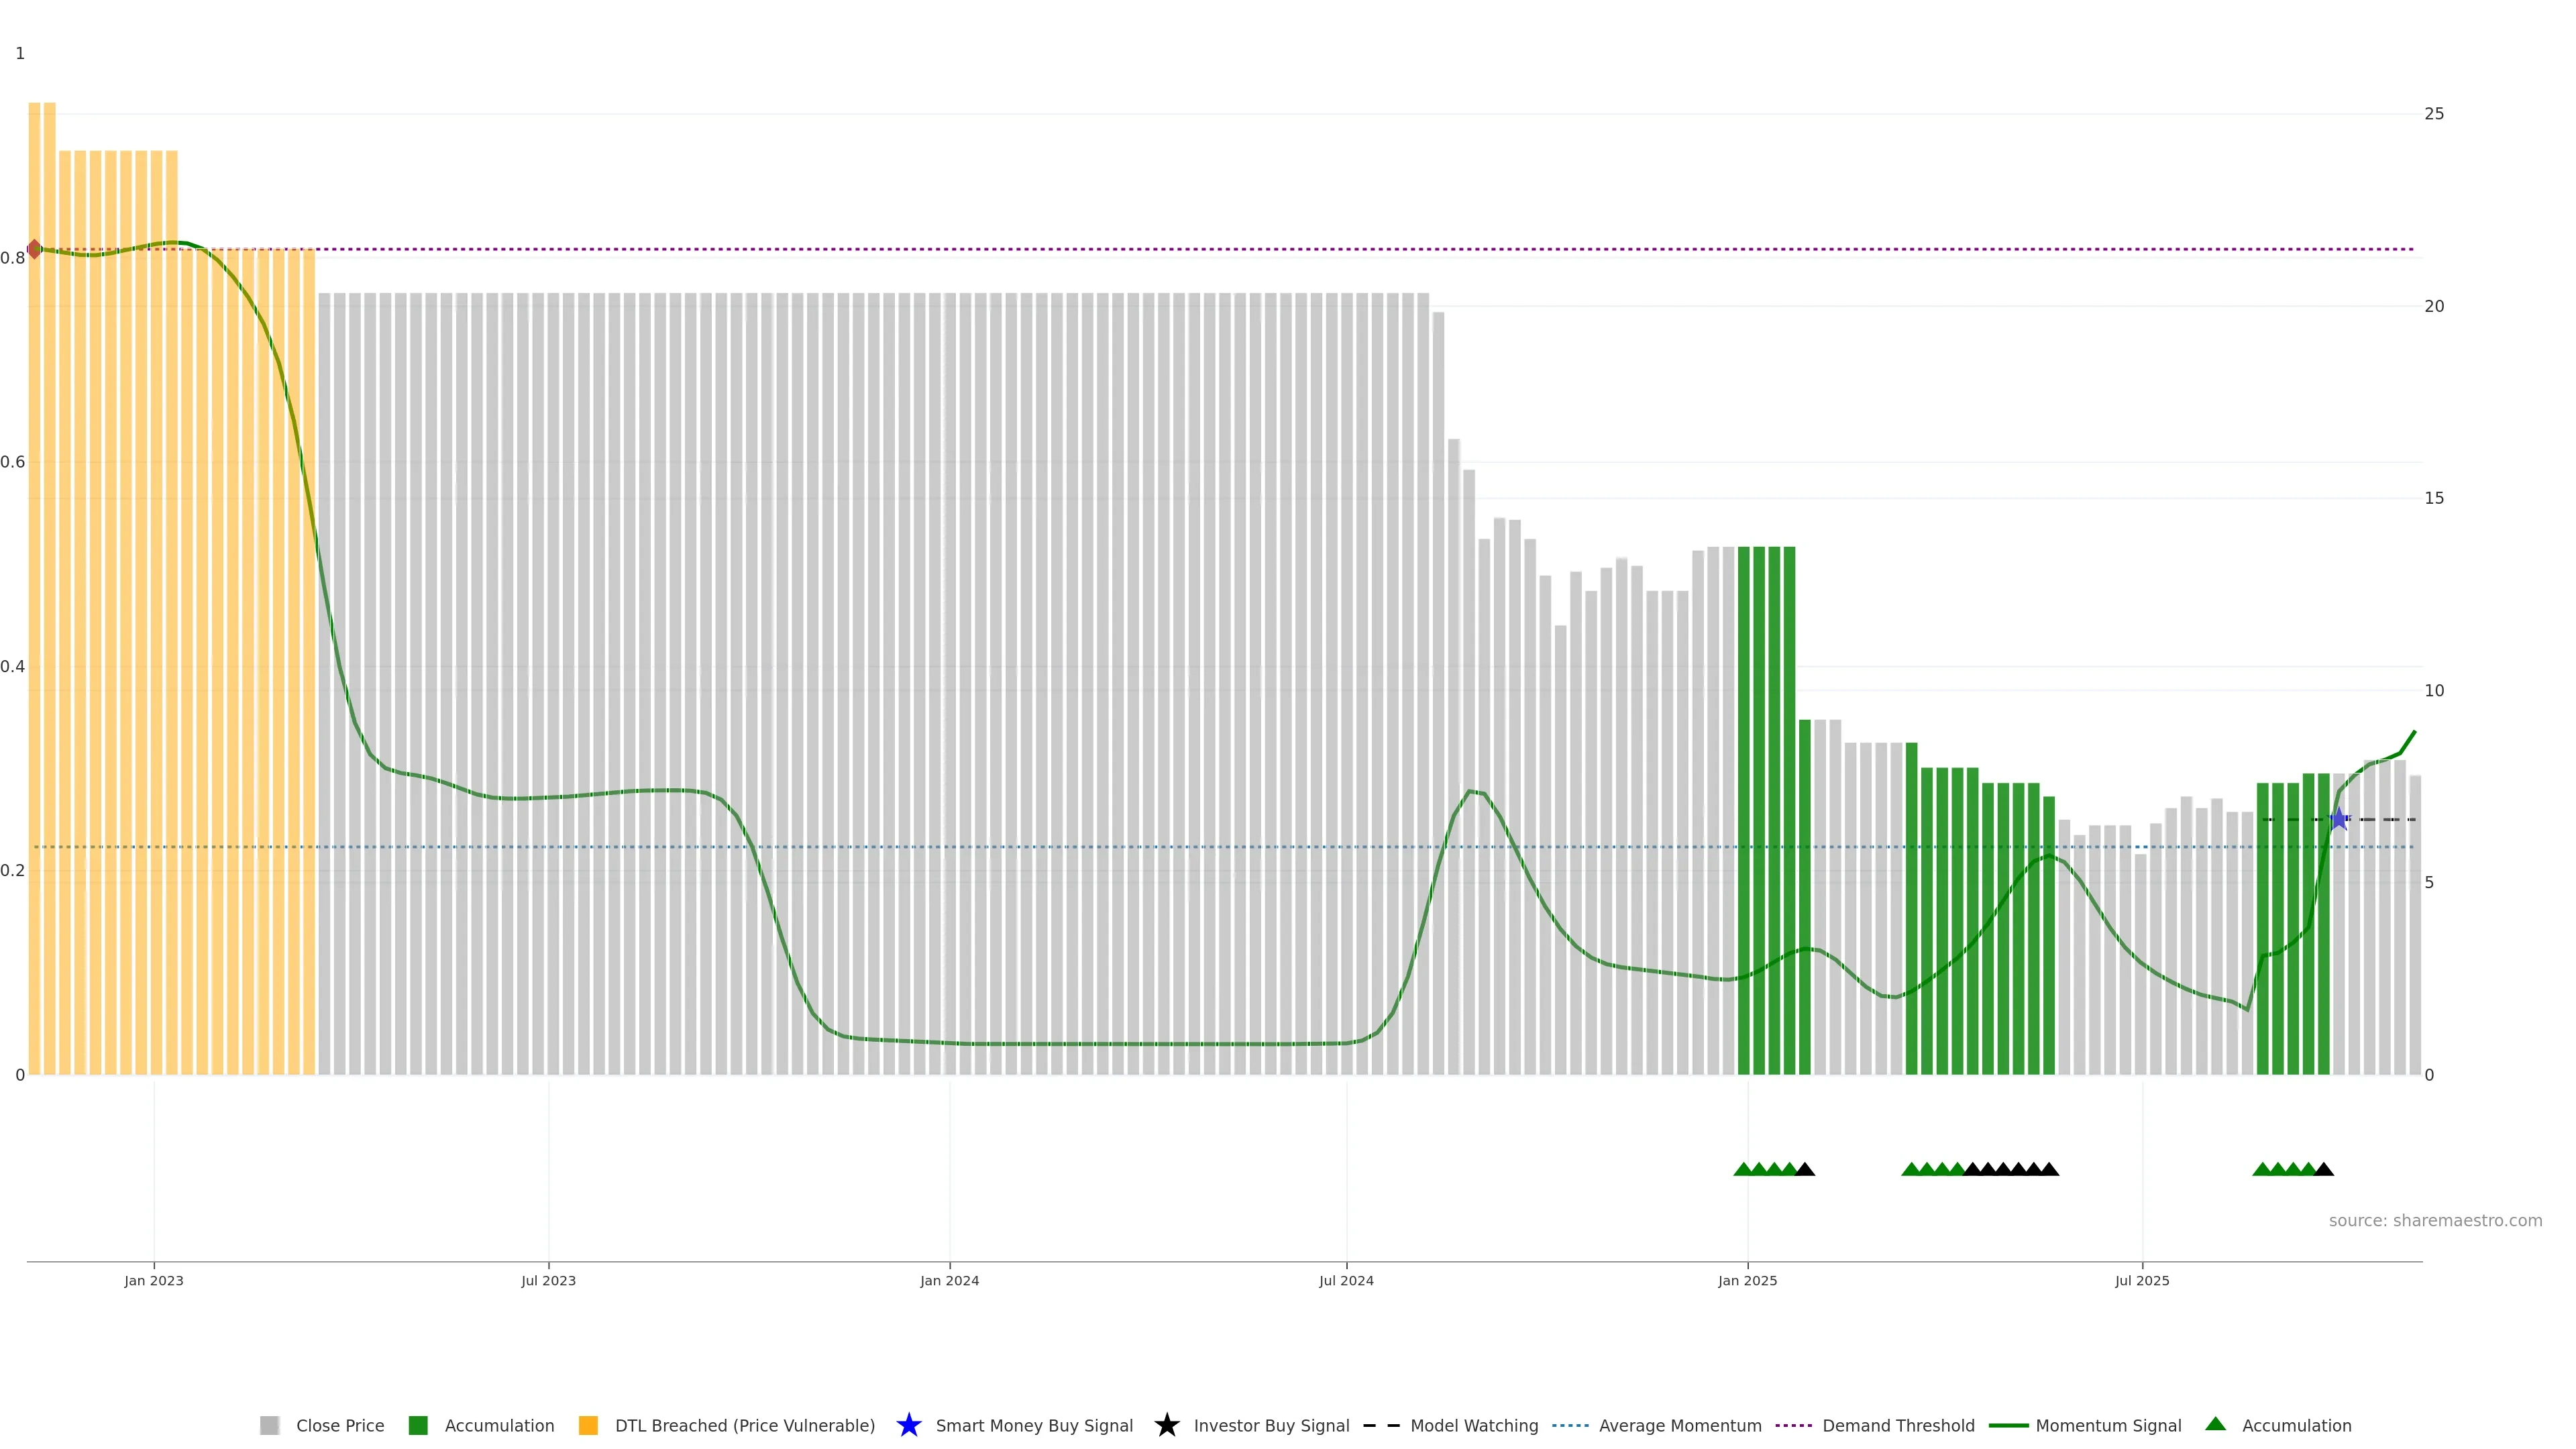Click the blue star marker on the chart
The image size is (2576, 1449).
point(2338,819)
